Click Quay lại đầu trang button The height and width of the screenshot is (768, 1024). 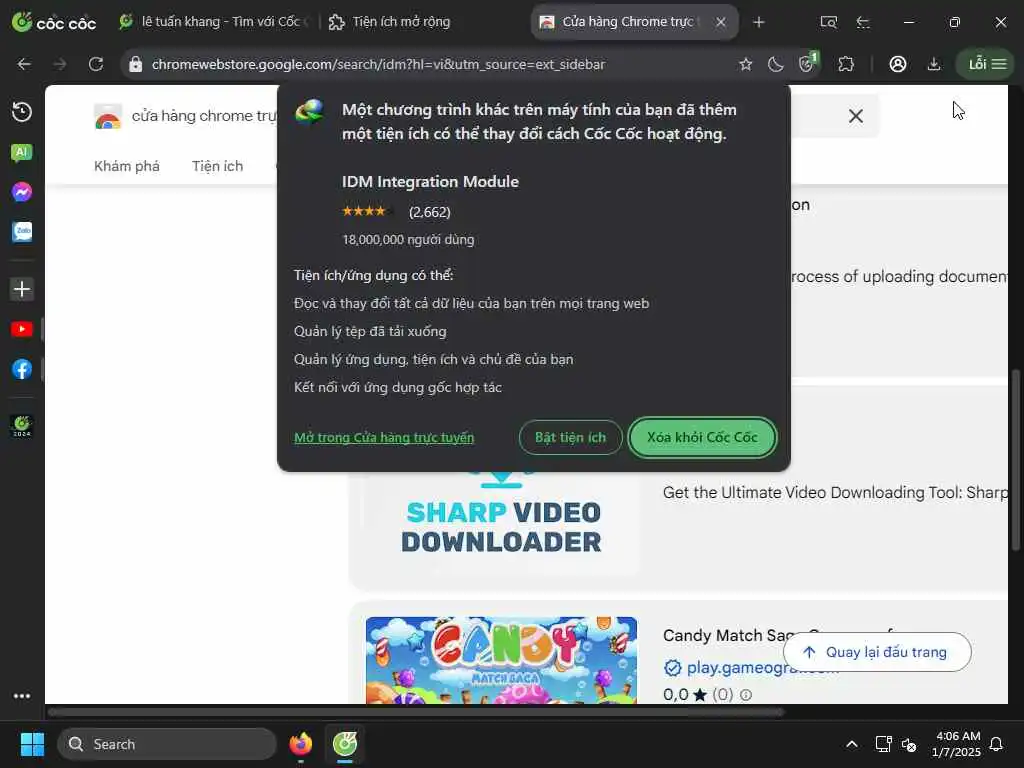876,652
